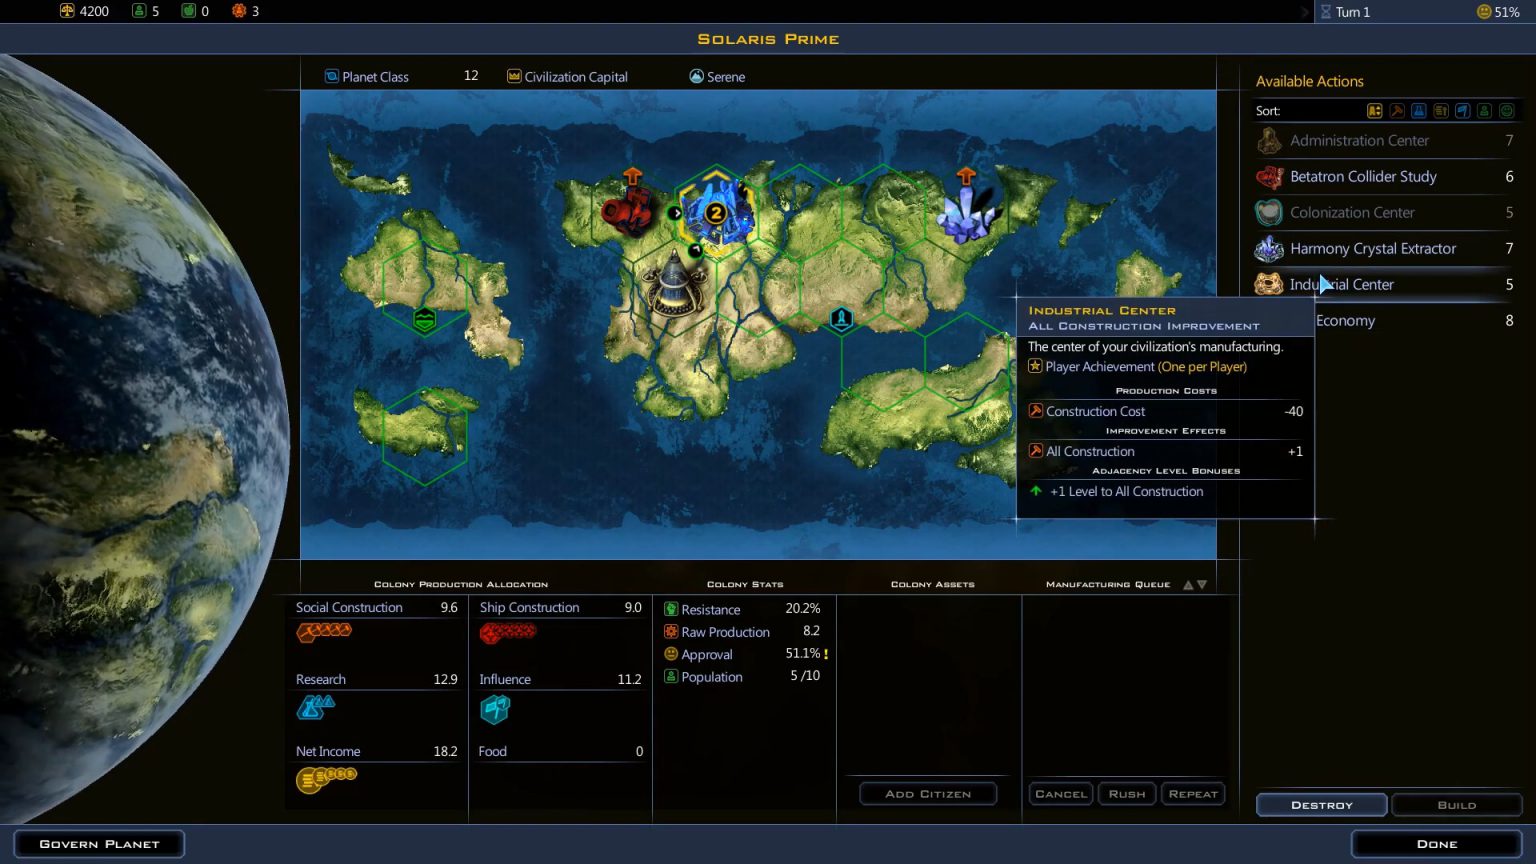The width and height of the screenshot is (1536, 864).
Task: Click Approval warning exclamation mark
Action: [826, 654]
